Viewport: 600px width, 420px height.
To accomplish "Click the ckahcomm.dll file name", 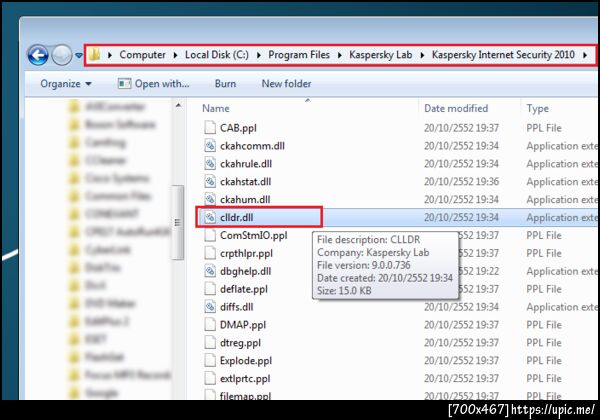I will coord(252,146).
